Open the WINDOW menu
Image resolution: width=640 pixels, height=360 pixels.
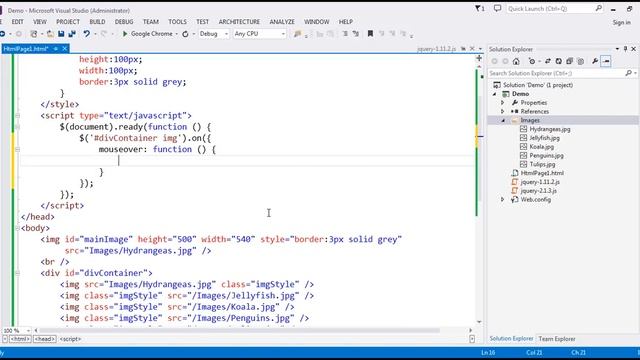[316, 22]
